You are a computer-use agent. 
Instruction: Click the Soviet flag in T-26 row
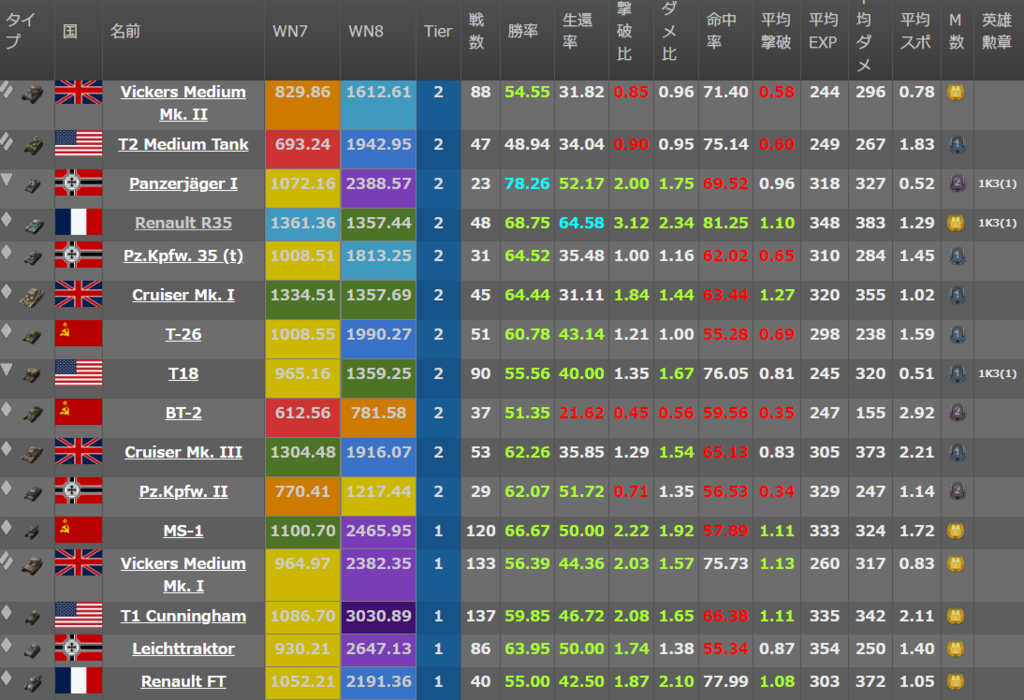tap(78, 333)
